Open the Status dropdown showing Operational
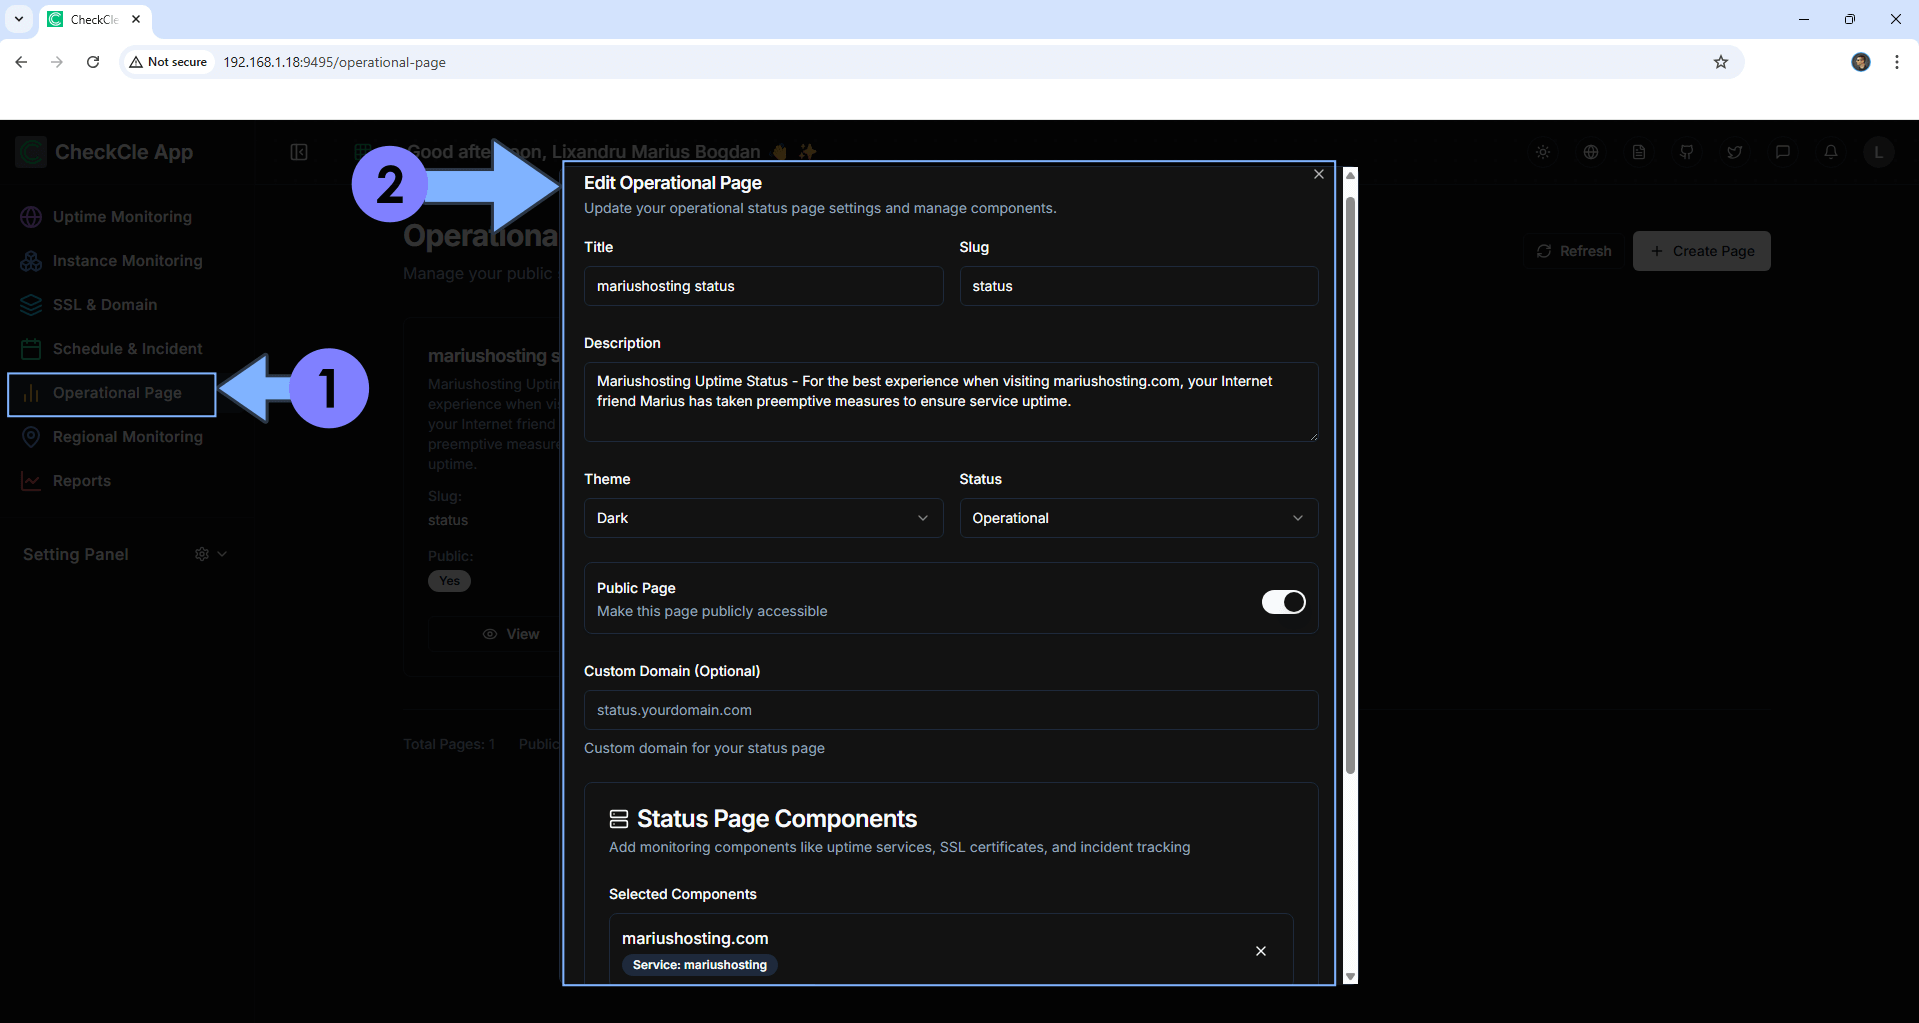This screenshot has width=1919, height=1023. tap(1139, 518)
